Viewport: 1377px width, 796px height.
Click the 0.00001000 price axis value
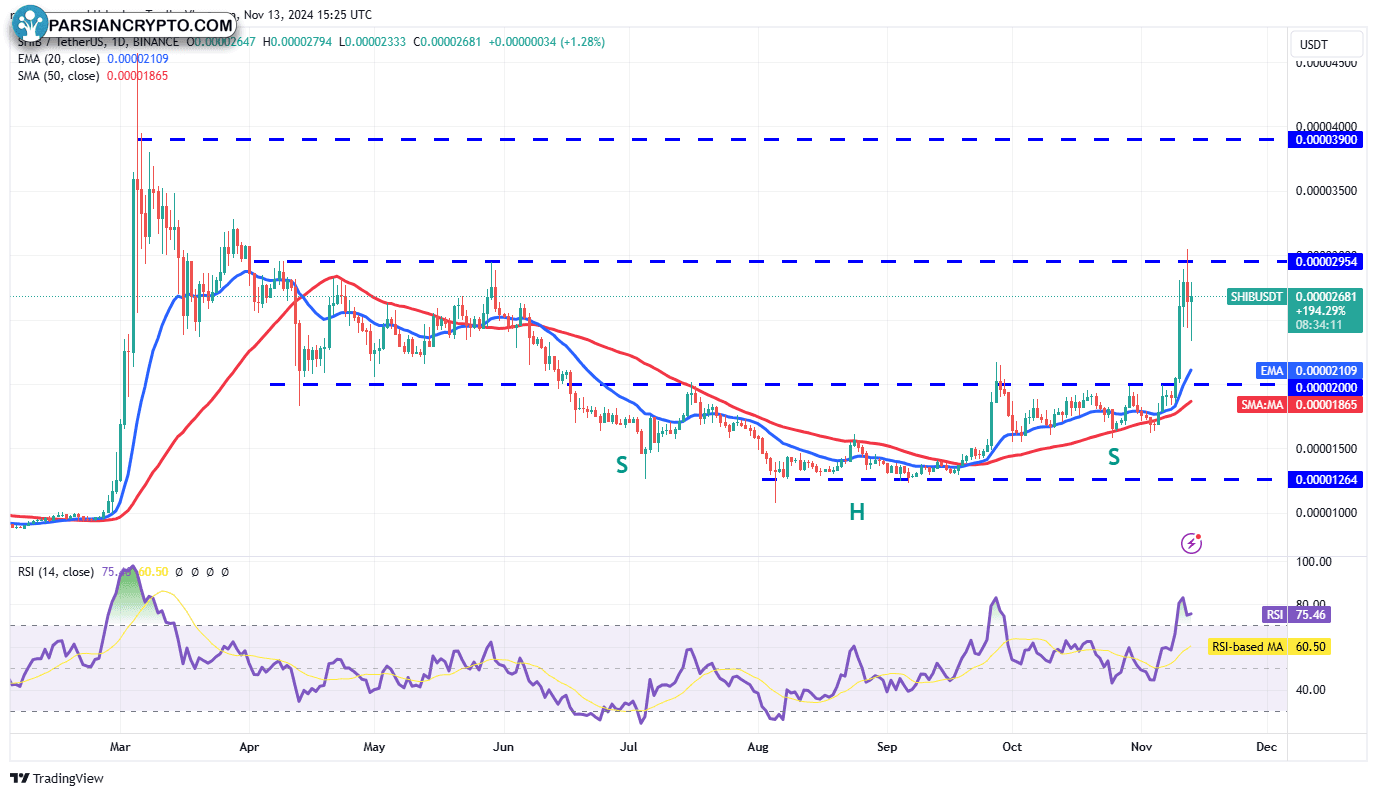click(1328, 513)
